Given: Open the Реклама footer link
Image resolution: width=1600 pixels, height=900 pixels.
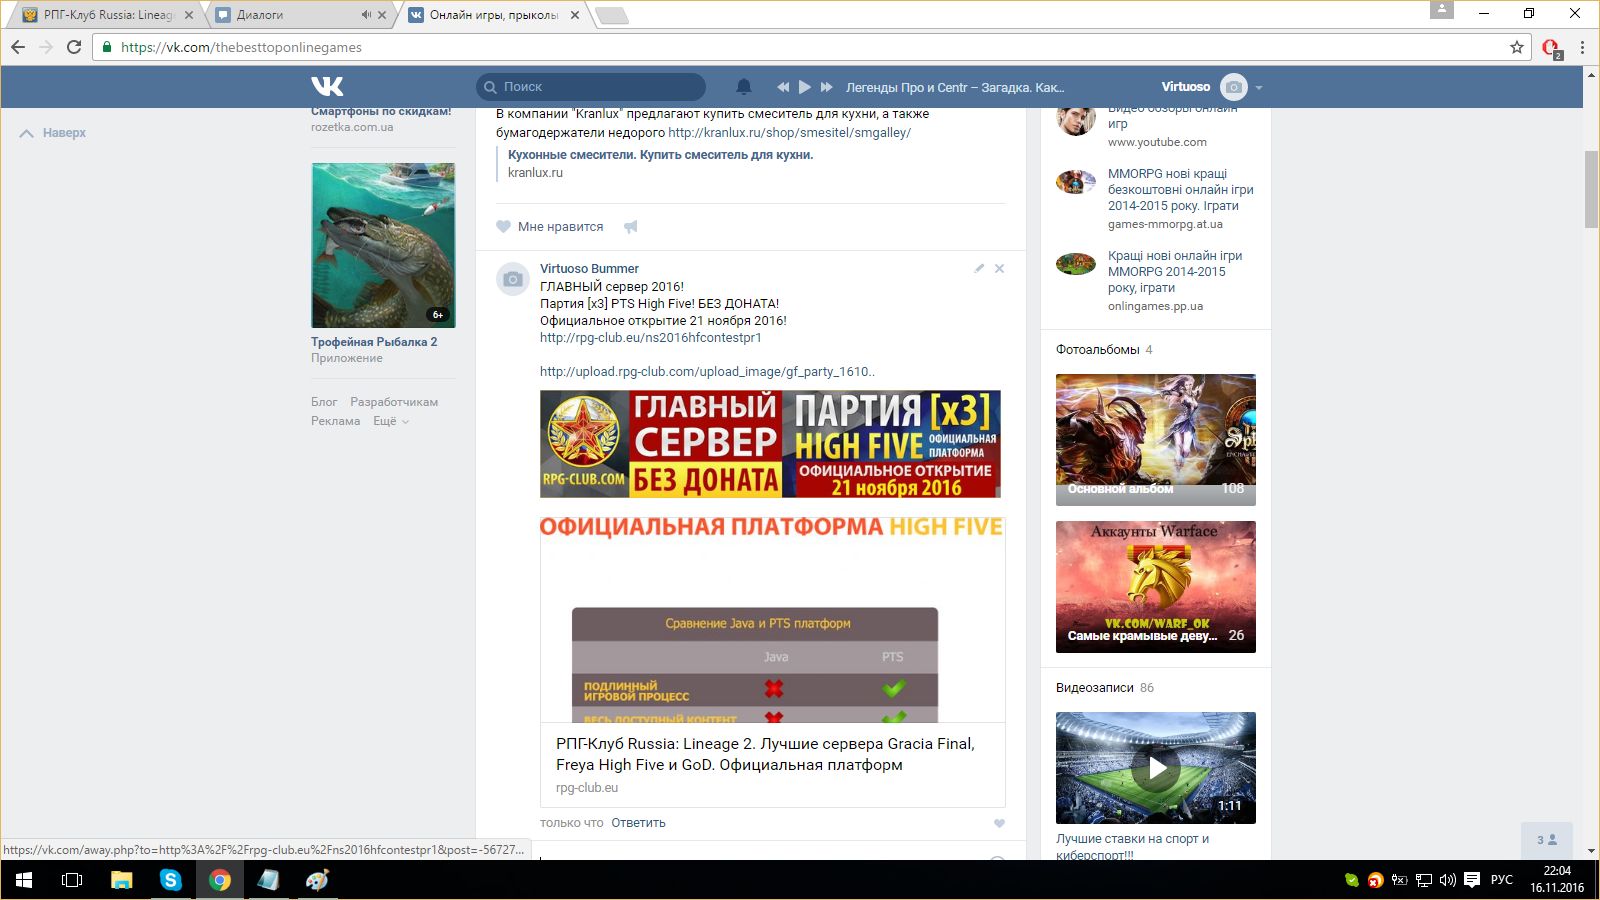Looking at the screenshot, I should (x=335, y=421).
